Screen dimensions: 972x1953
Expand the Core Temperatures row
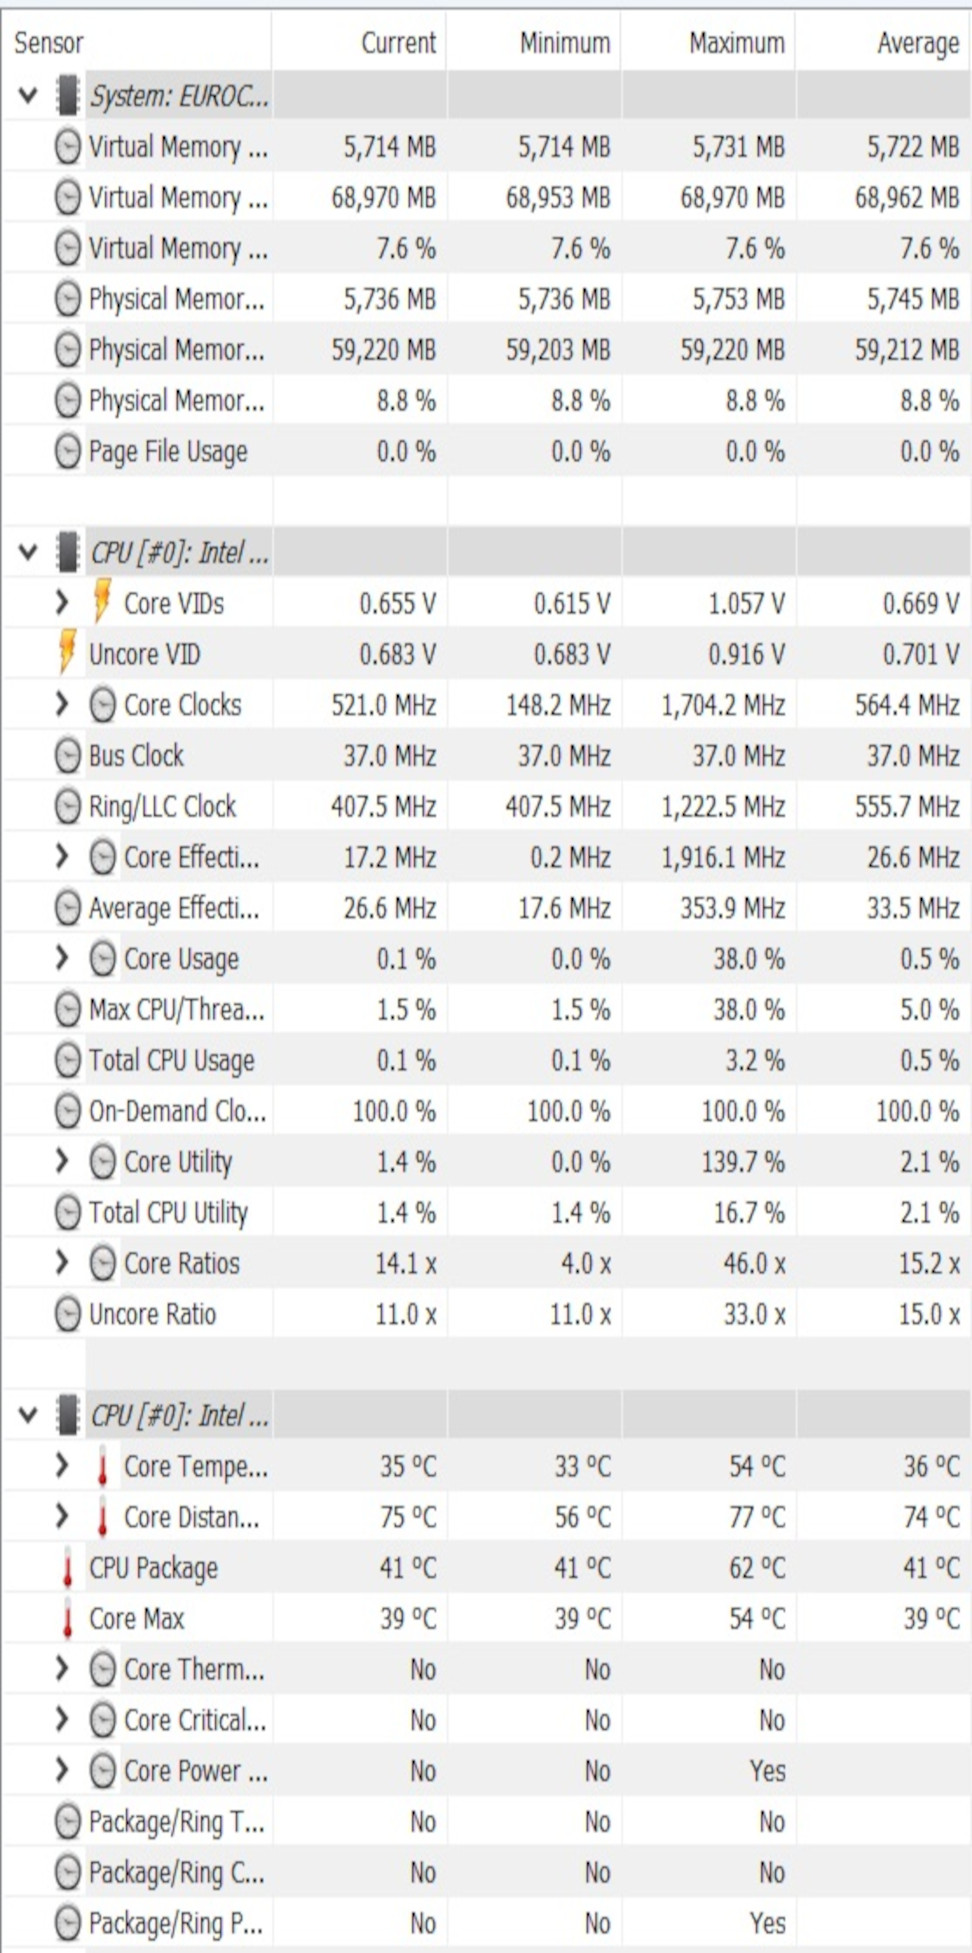coord(62,1466)
